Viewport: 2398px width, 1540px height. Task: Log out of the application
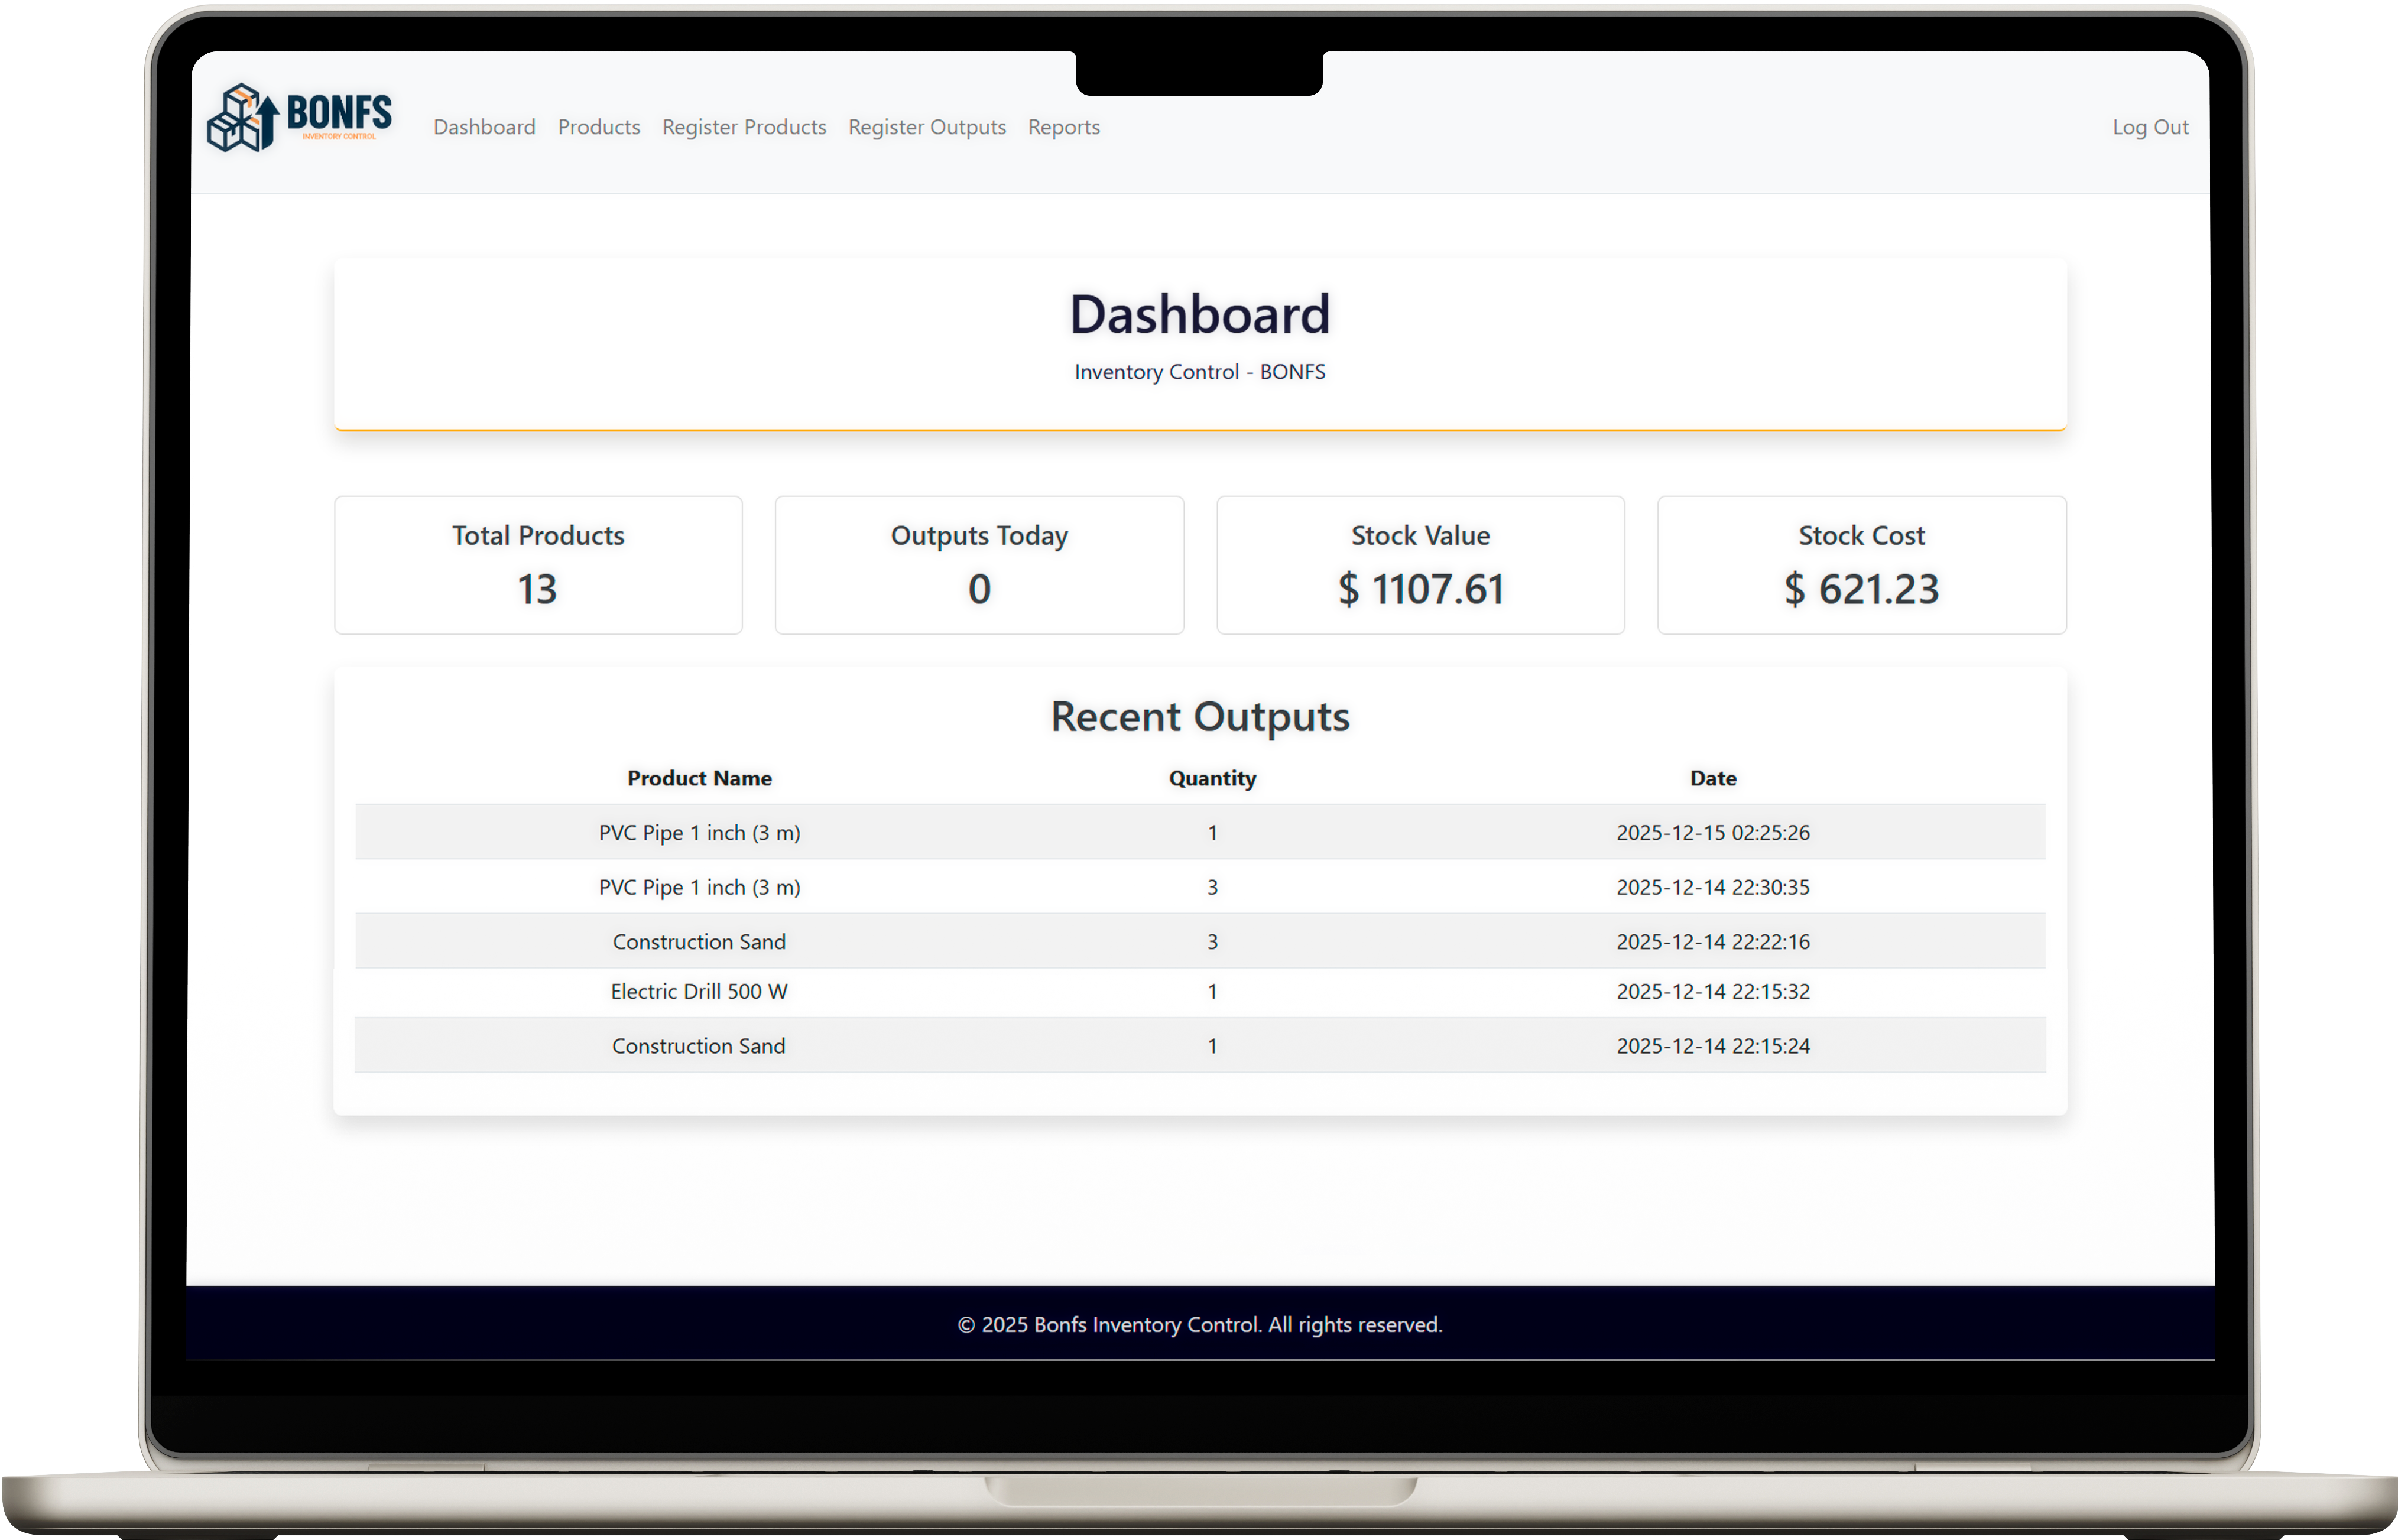coord(2150,127)
